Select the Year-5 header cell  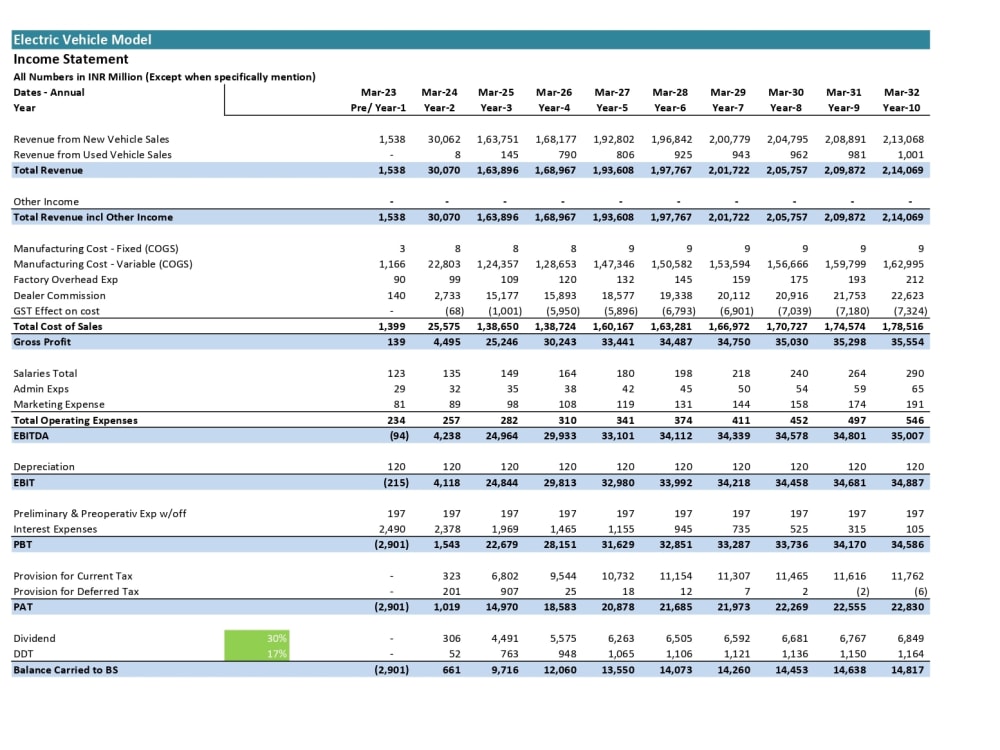[x=612, y=108]
